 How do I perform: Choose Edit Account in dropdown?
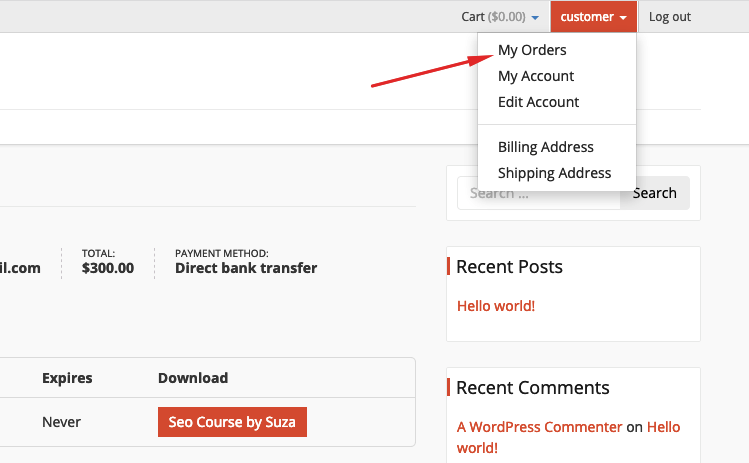(538, 102)
